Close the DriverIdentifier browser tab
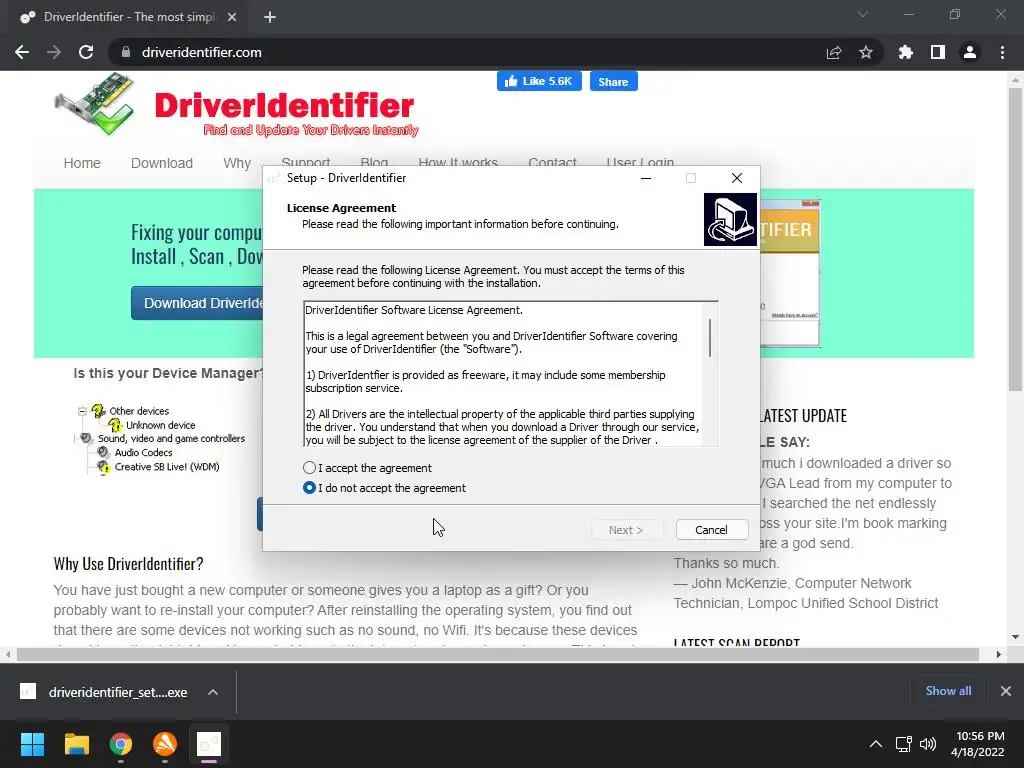 (232, 17)
